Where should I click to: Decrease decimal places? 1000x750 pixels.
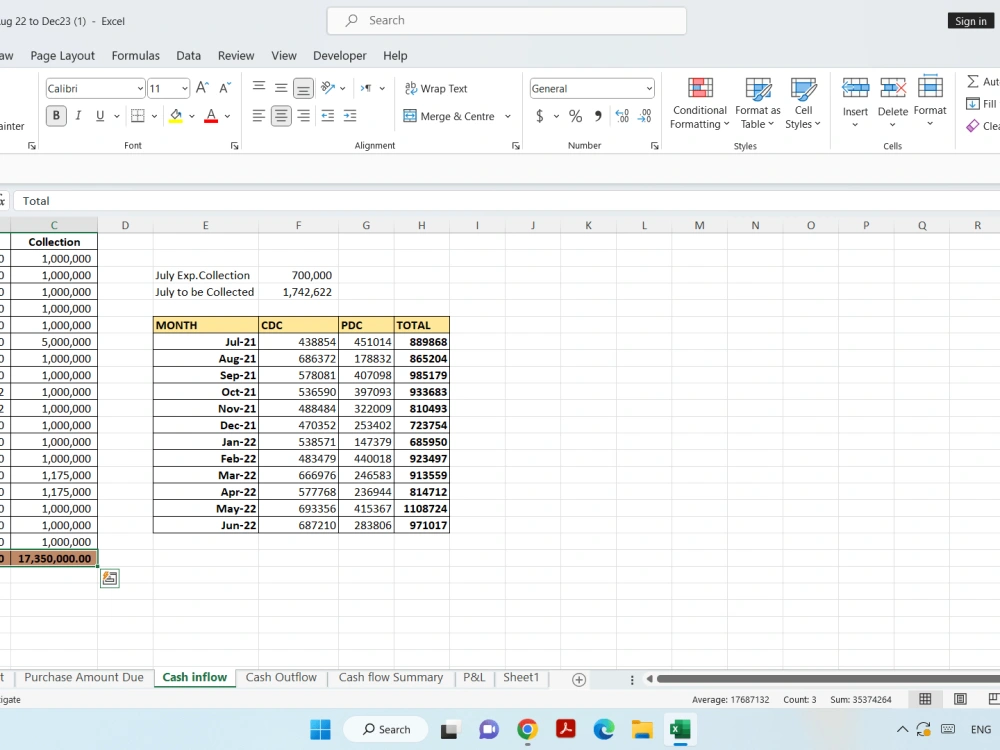click(644, 115)
